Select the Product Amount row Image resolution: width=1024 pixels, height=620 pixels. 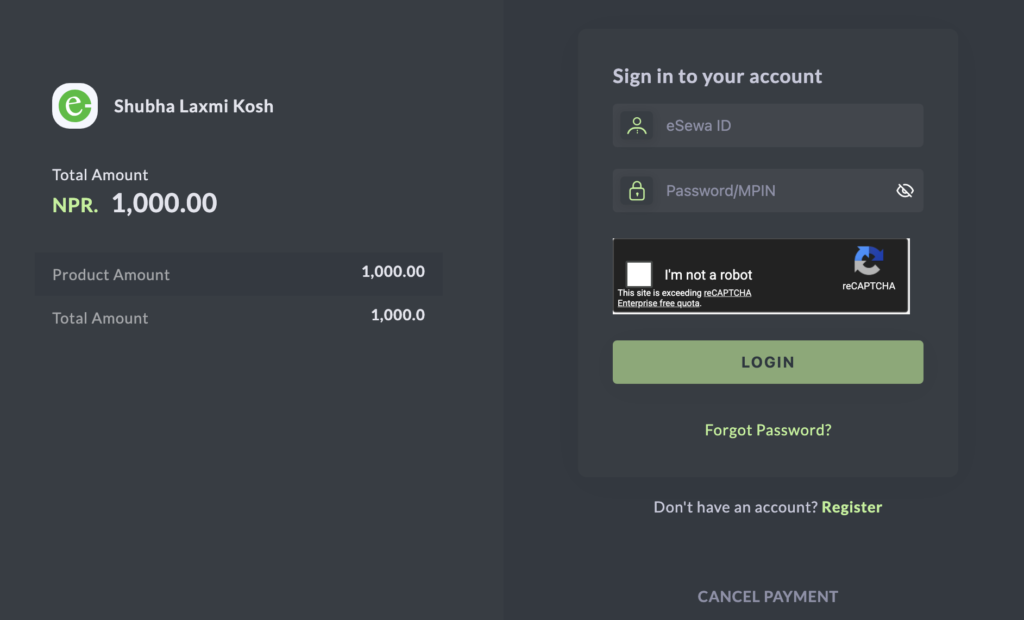click(238, 274)
